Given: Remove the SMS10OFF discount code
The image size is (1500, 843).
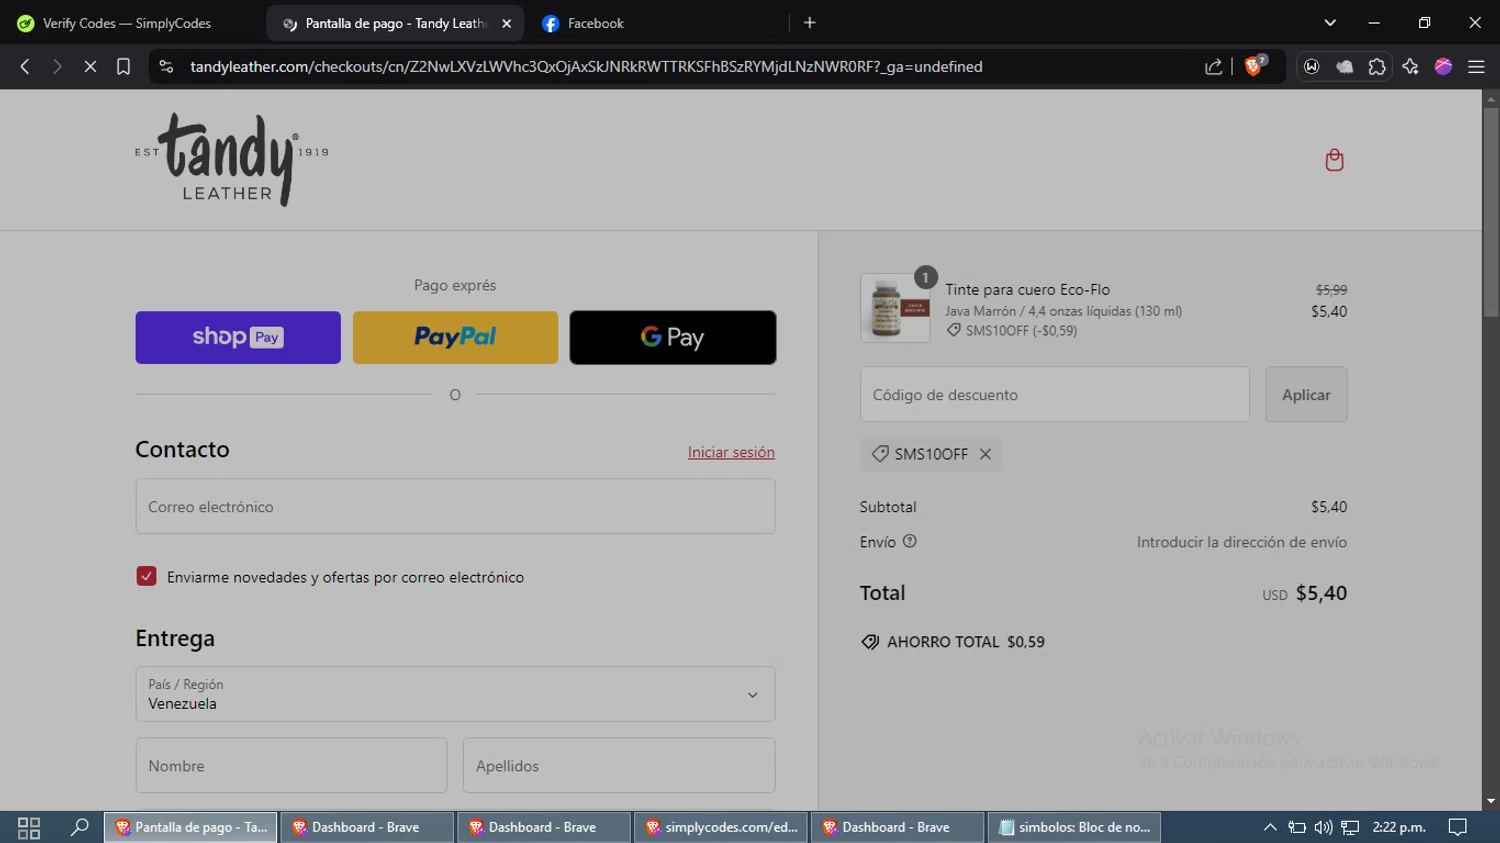Looking at the screenshot, I should (x=986, y=454).
